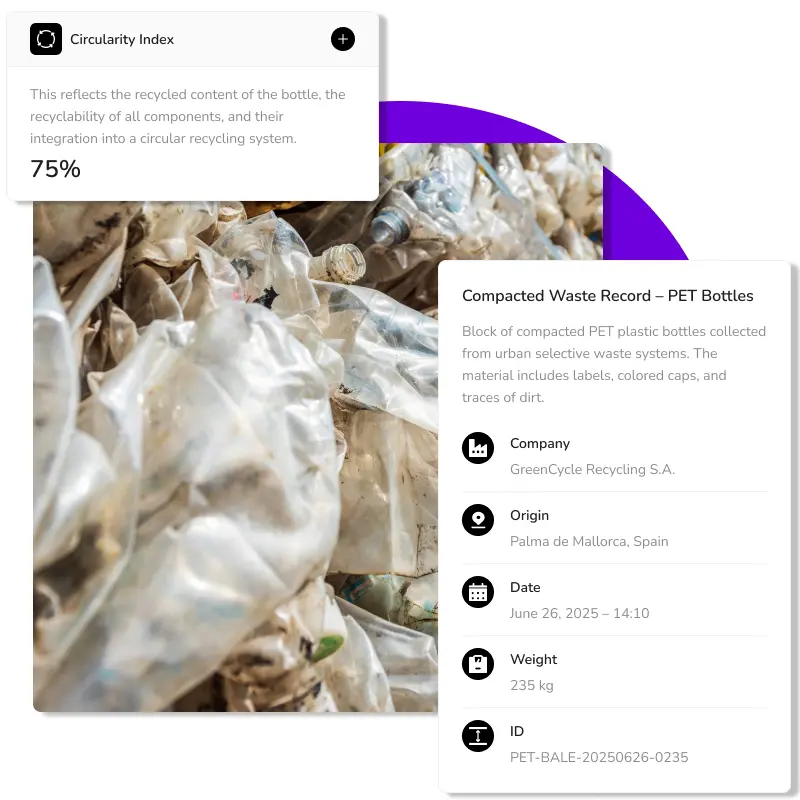Click the Palma de Mallorca, Spain origin
The image size is (800, 800).
click(589, 541)
